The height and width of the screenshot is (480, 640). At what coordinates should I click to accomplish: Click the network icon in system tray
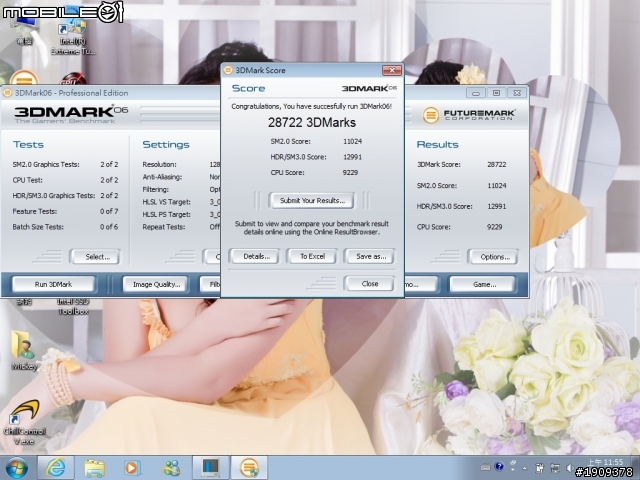[555, 468]
